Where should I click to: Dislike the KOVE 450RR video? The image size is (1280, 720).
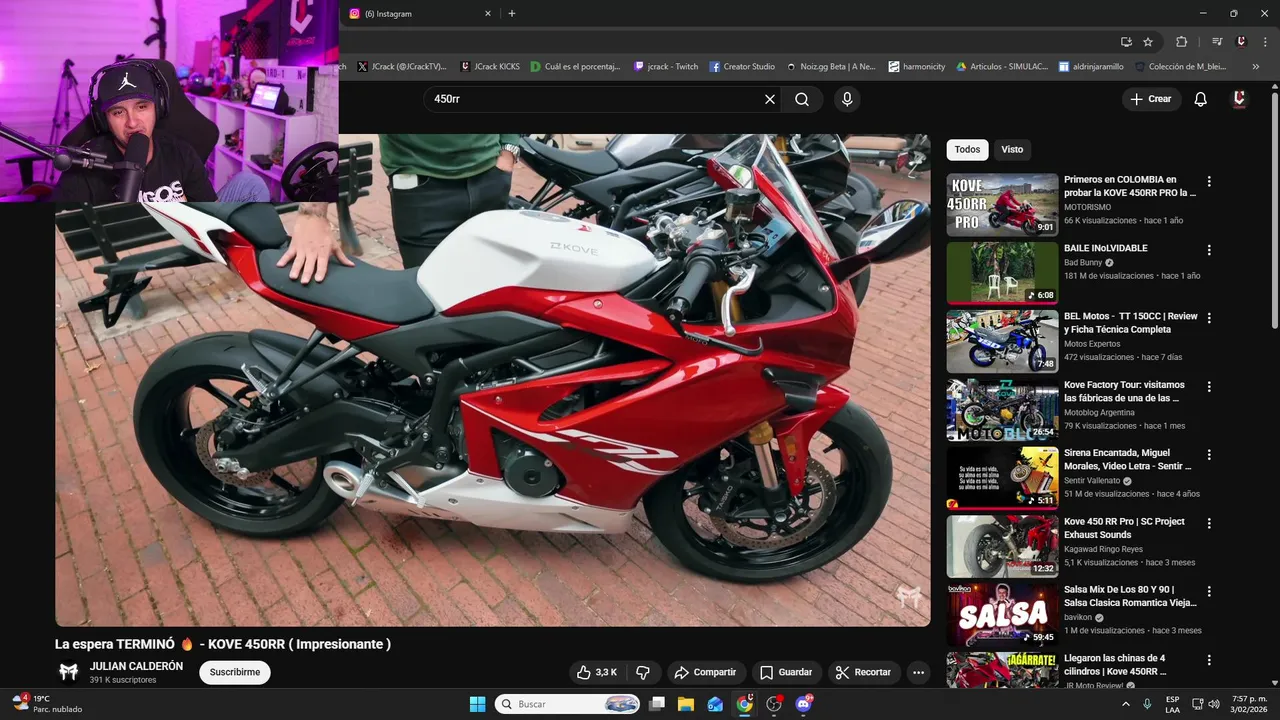[x=643, y=672]
